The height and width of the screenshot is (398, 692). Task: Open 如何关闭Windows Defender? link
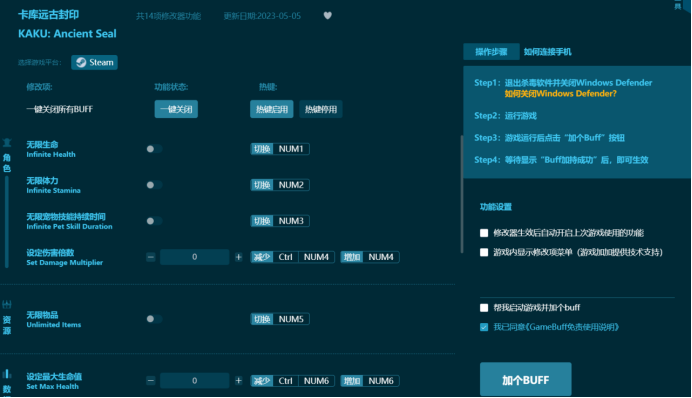coord(560,94)
